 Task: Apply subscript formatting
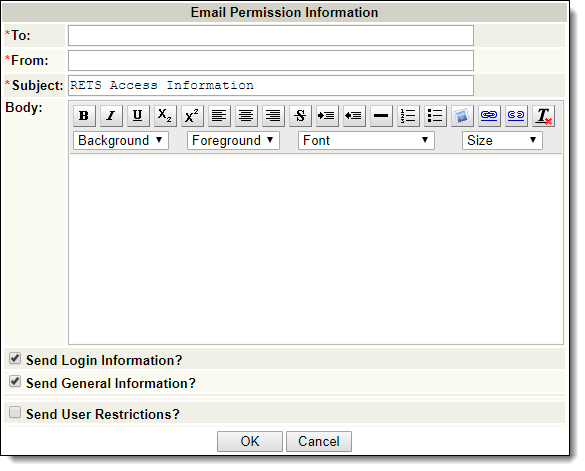click(x=165, y=116)
